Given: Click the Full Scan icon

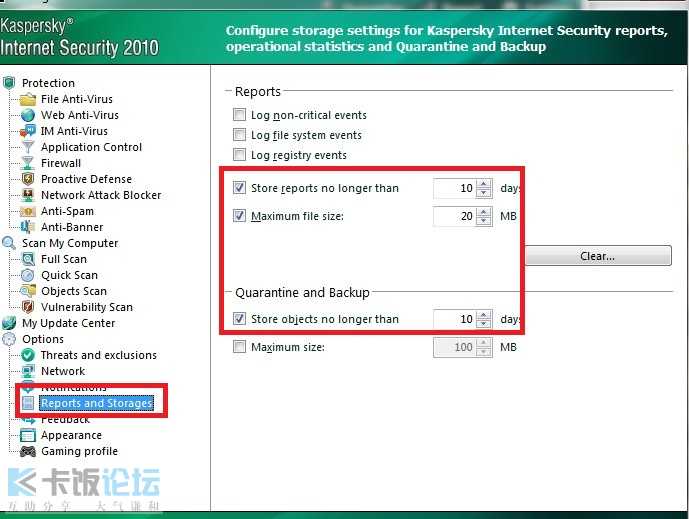Looking at the screenshot, I should (28, 259).
